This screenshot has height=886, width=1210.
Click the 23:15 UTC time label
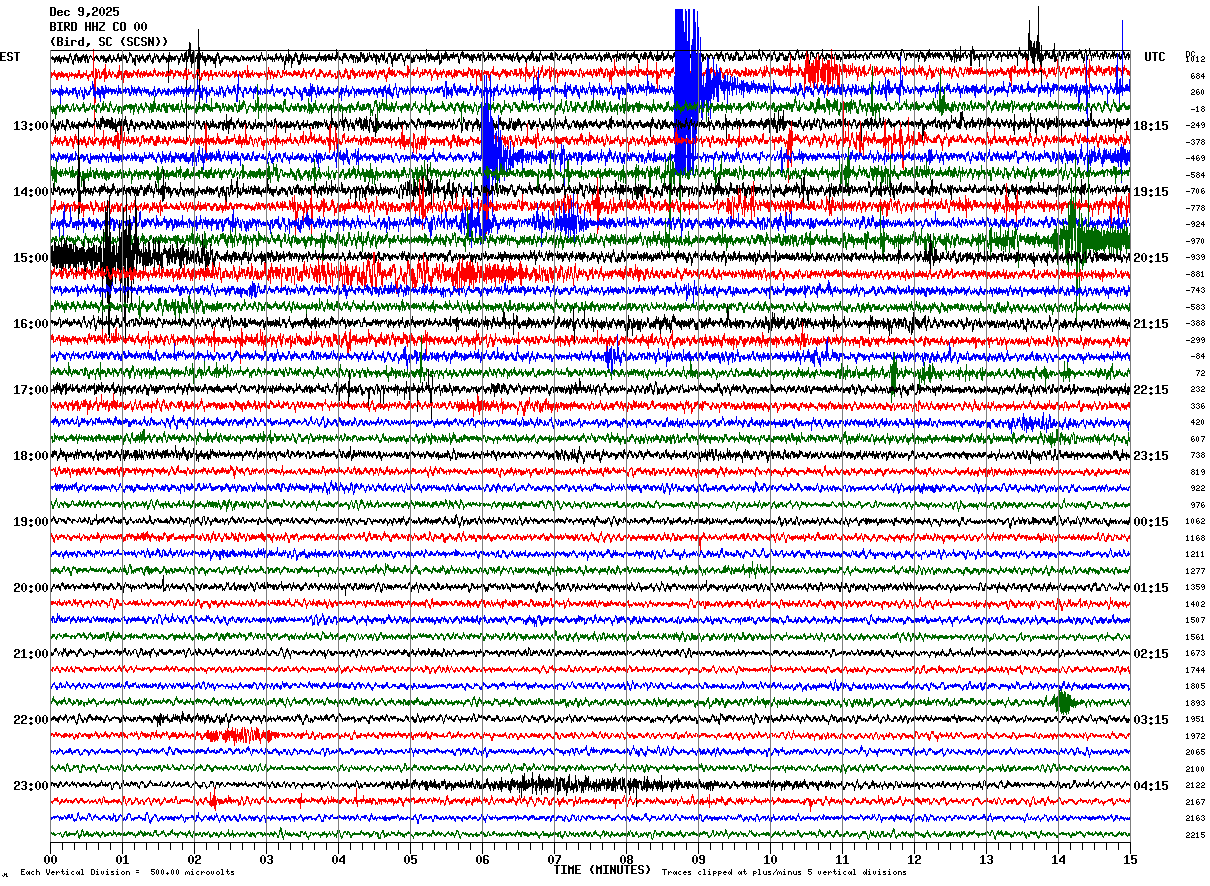1151,456
